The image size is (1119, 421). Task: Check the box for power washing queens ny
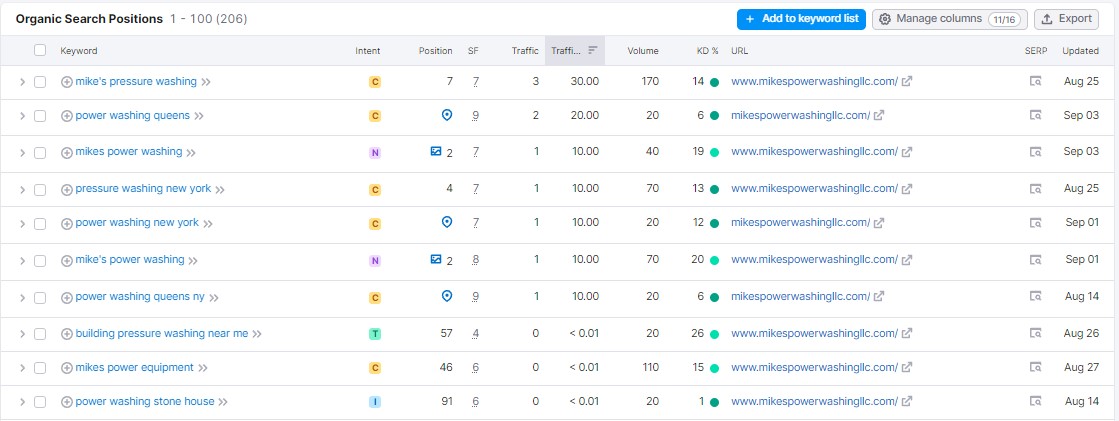pyautogui.click(x=40, y=297)
